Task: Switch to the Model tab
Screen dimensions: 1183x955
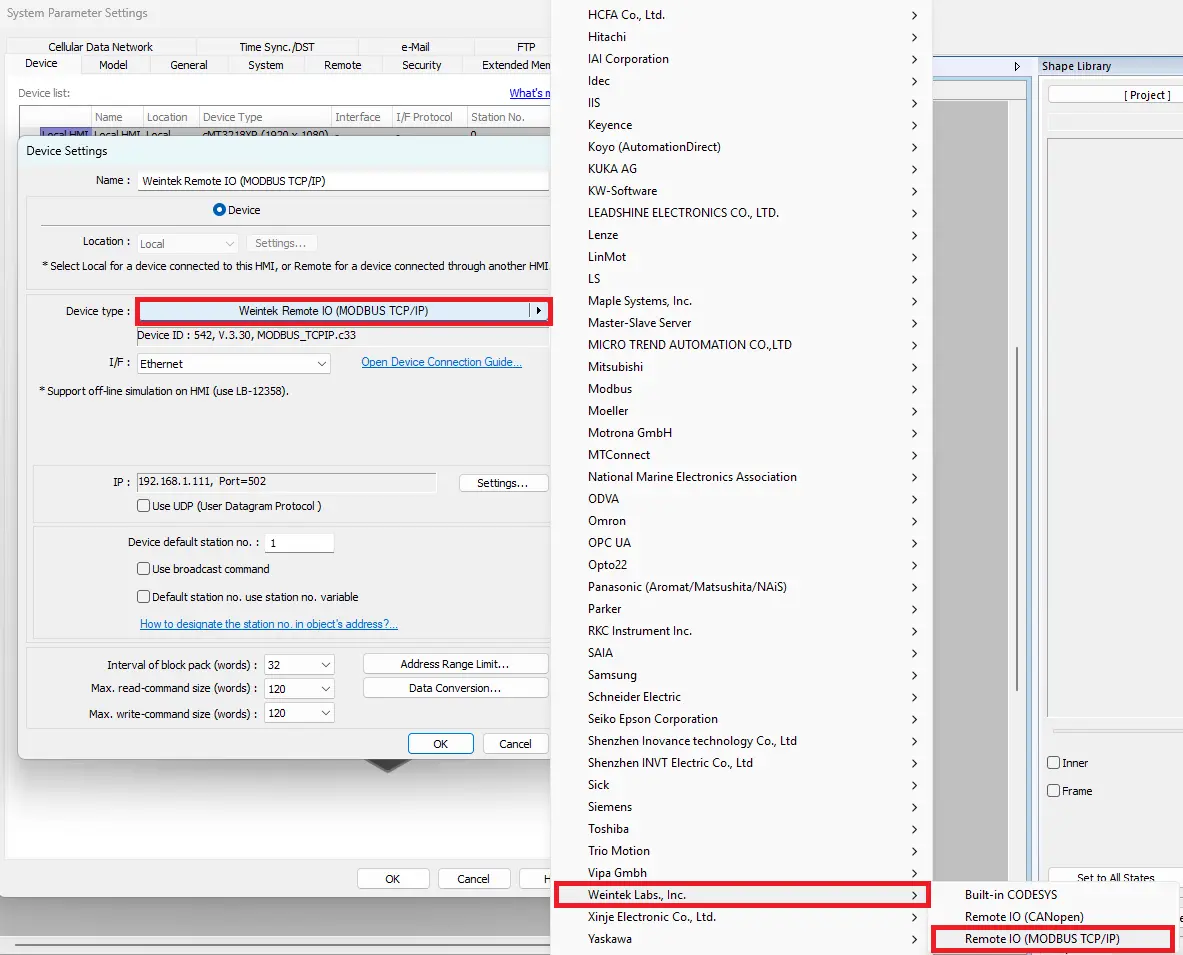Action: (x=114, y=64)
